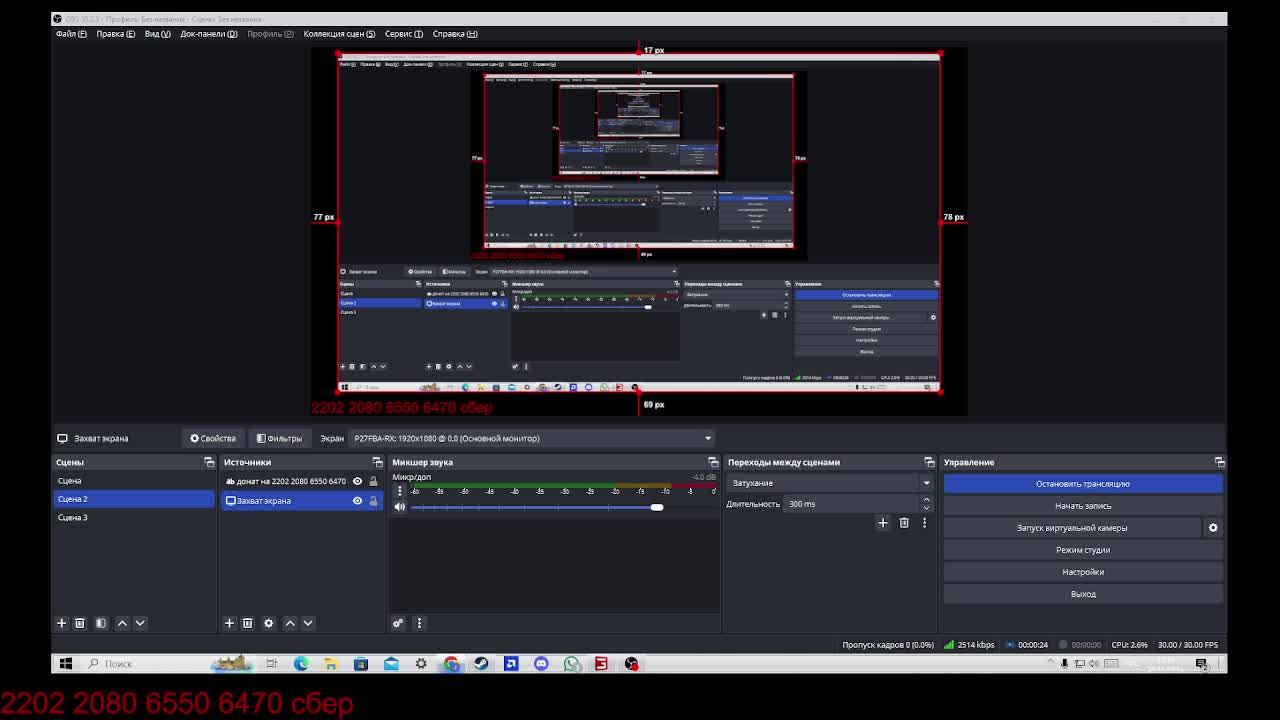Open Microsoft Edge from the taskbar
Screen dimensions: 1280x720
(301, 663)
